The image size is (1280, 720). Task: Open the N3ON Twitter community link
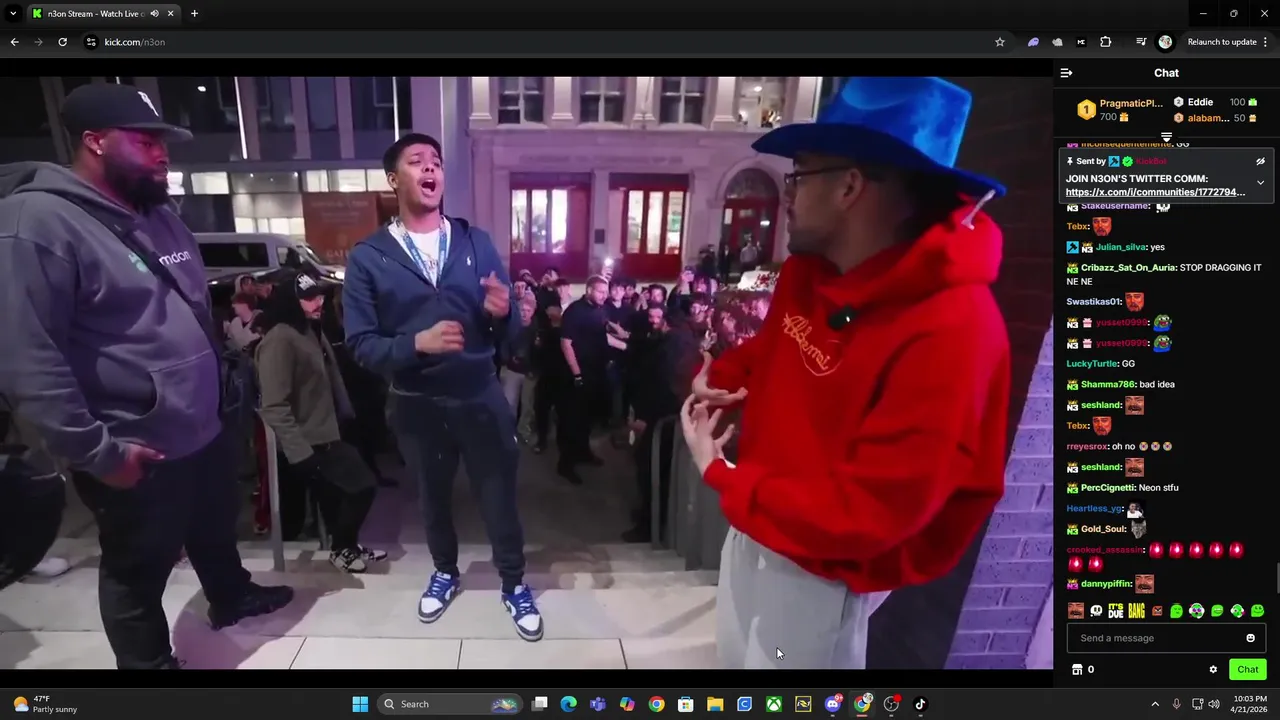[1155, 192]
